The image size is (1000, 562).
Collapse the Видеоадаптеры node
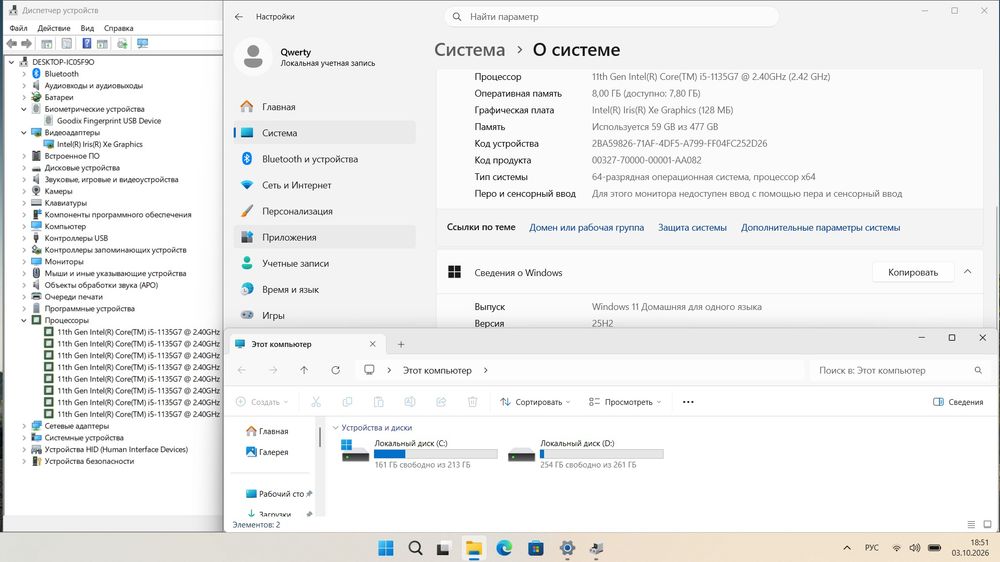[x=24, y=133]
